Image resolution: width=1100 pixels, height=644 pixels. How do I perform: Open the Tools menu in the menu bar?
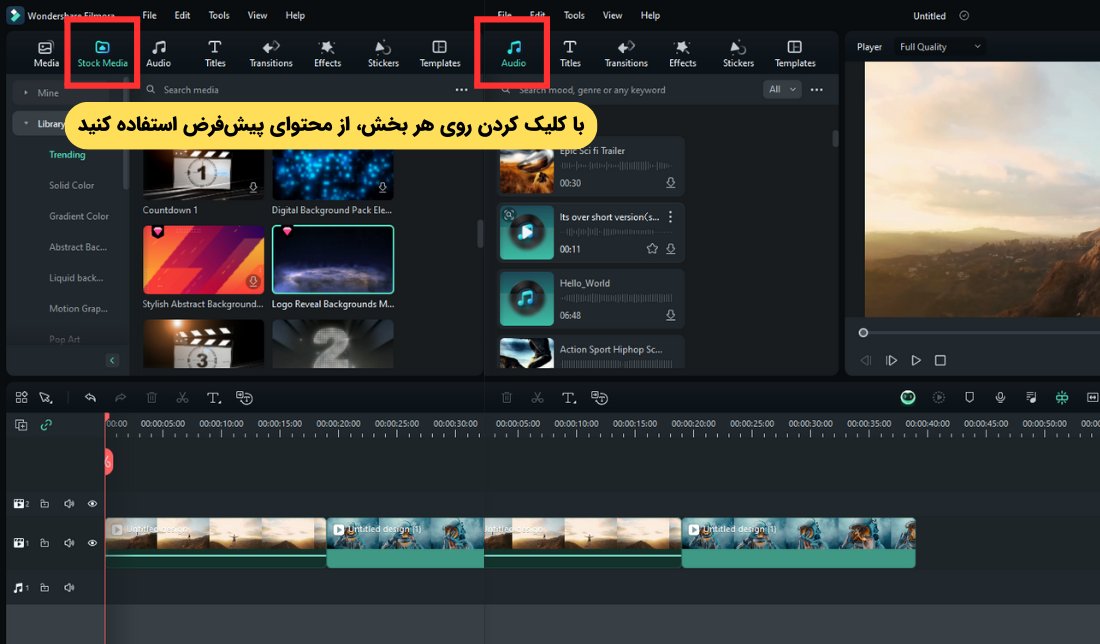(218, 15)
